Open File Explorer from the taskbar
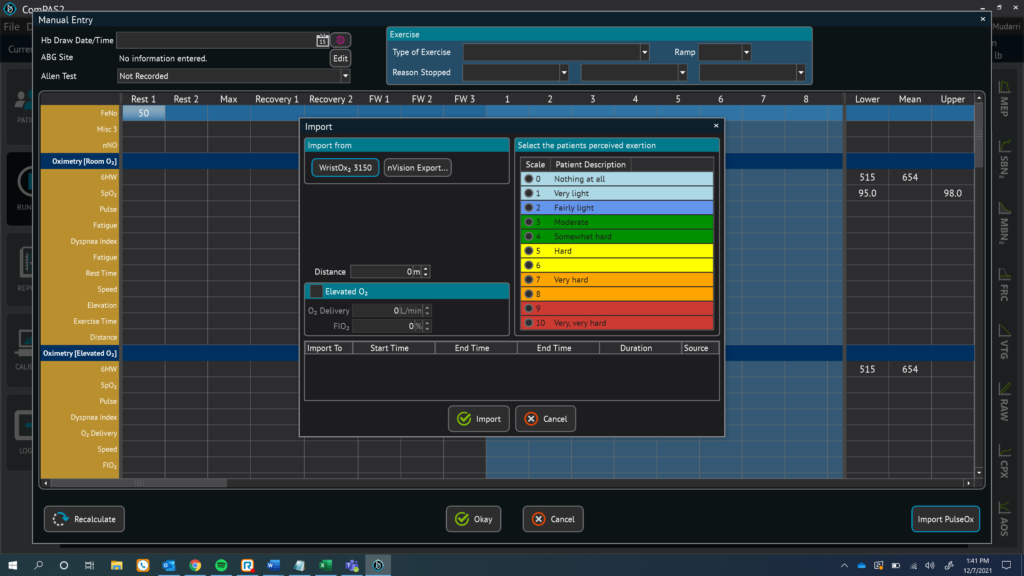The height and width of the screenshot is (576, 1024). click(116, 565)
